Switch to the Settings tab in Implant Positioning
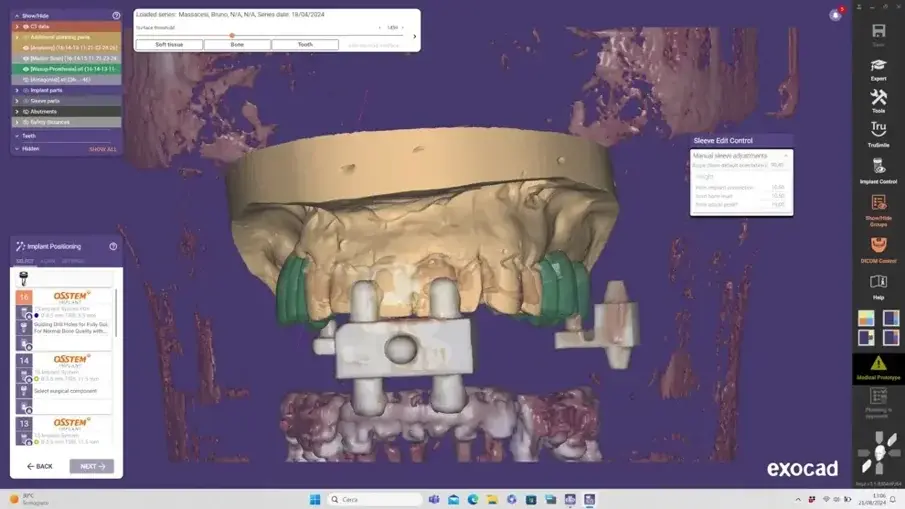This screenshot has width=905, height=509. pyautogui.click(x=74, y=261)
